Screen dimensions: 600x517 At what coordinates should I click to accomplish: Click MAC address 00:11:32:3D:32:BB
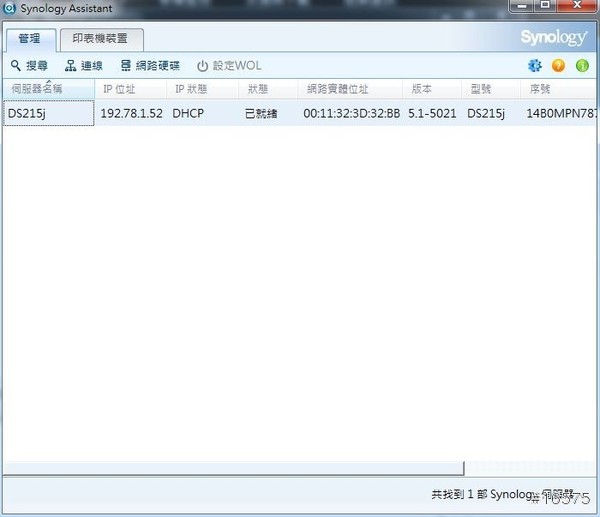(352, 113)
